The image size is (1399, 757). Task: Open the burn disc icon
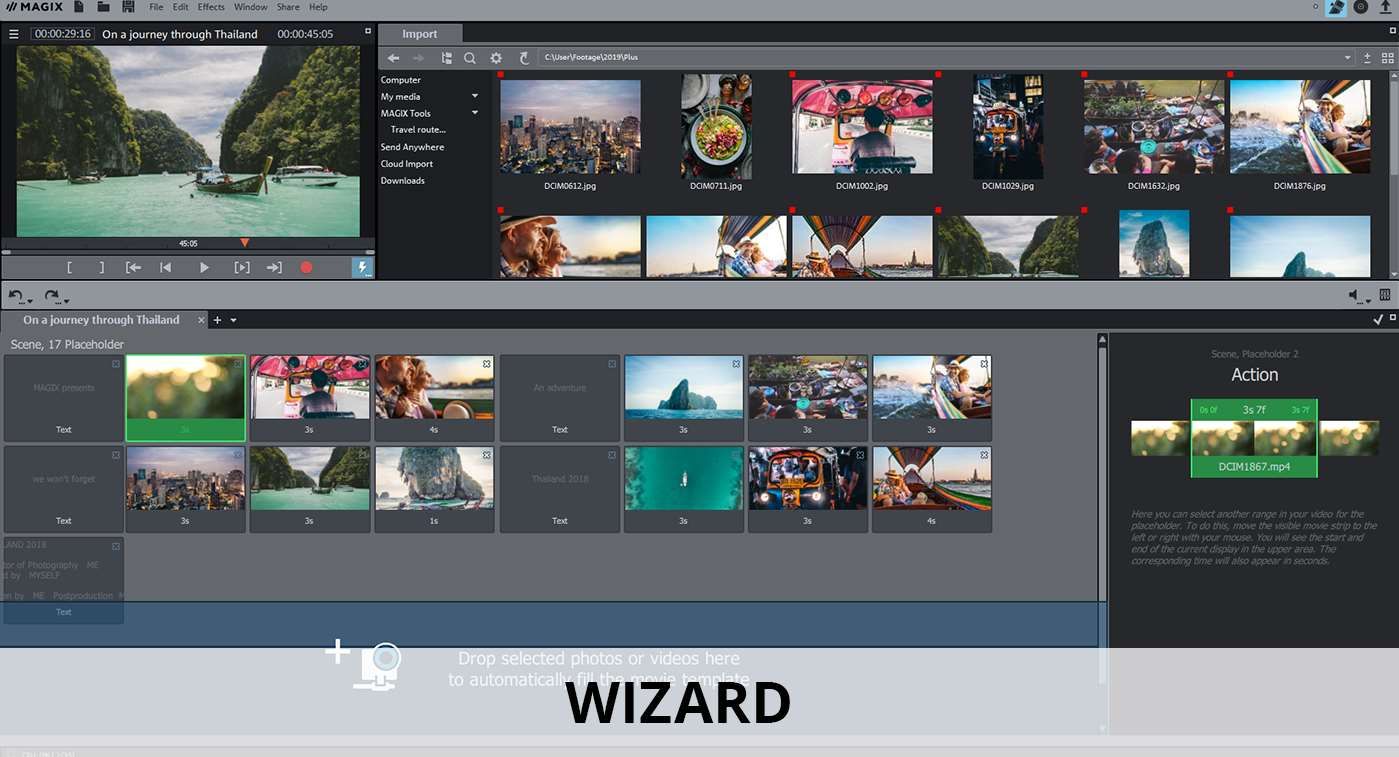click(1361, 7)
